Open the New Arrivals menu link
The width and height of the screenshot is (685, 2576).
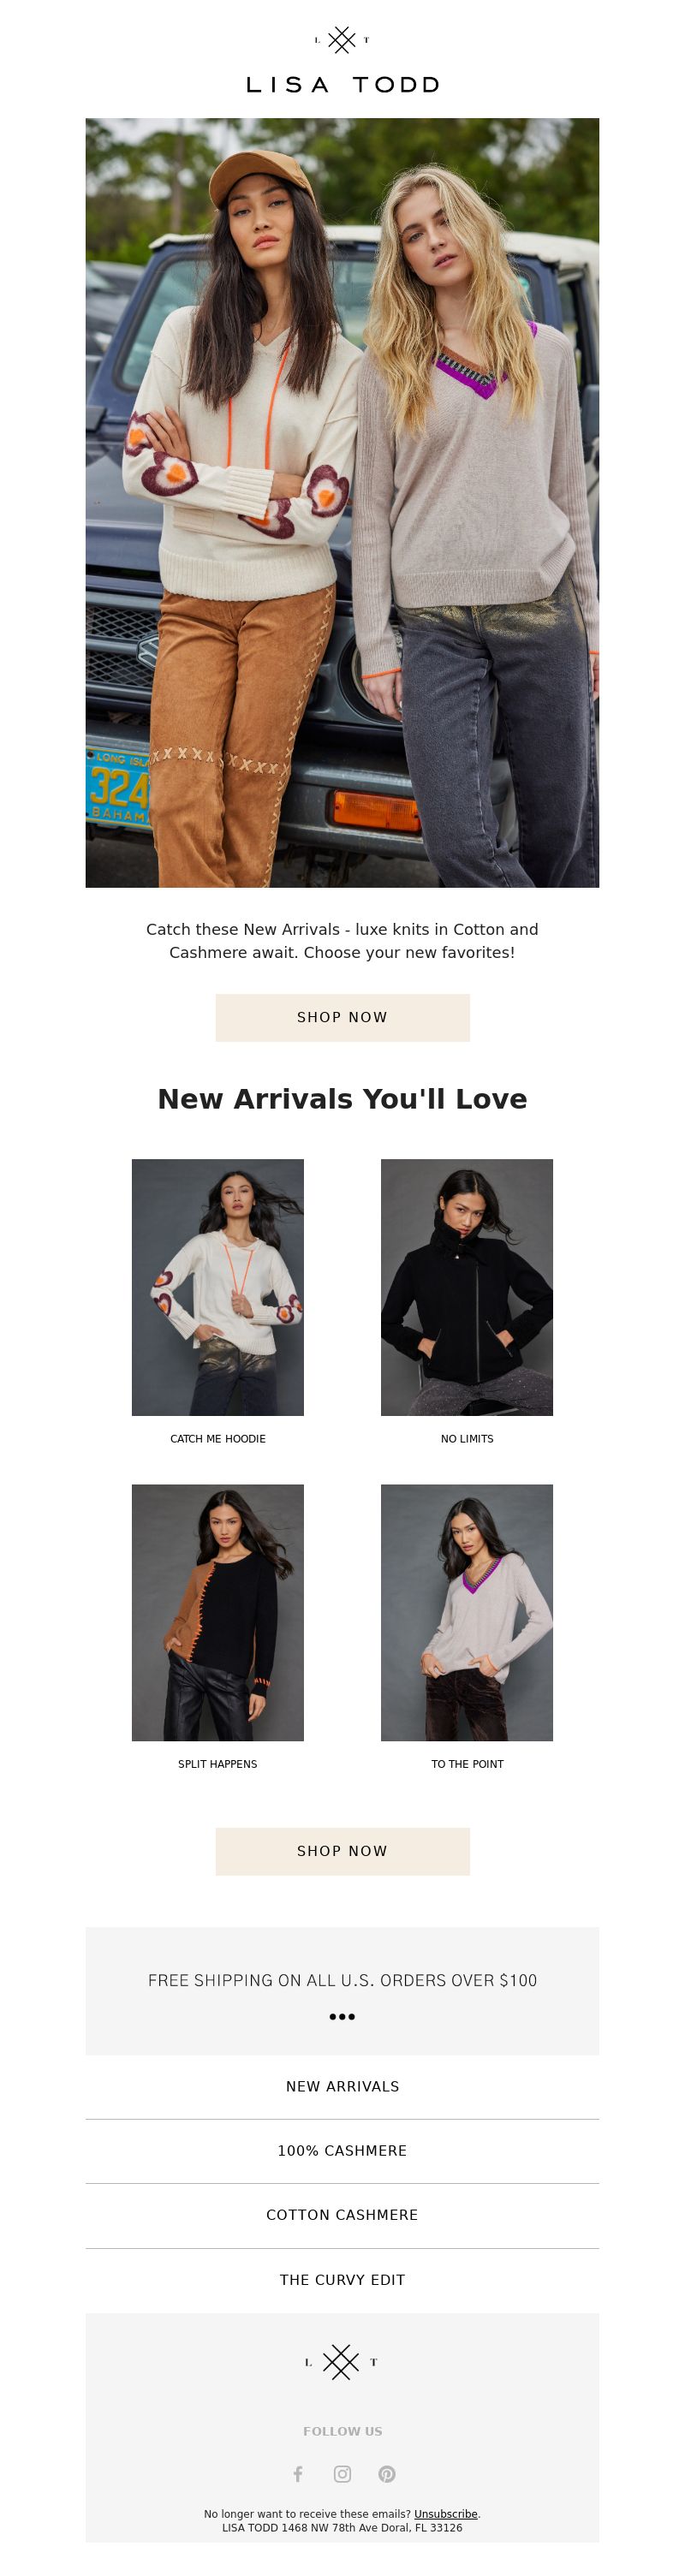342,2086
